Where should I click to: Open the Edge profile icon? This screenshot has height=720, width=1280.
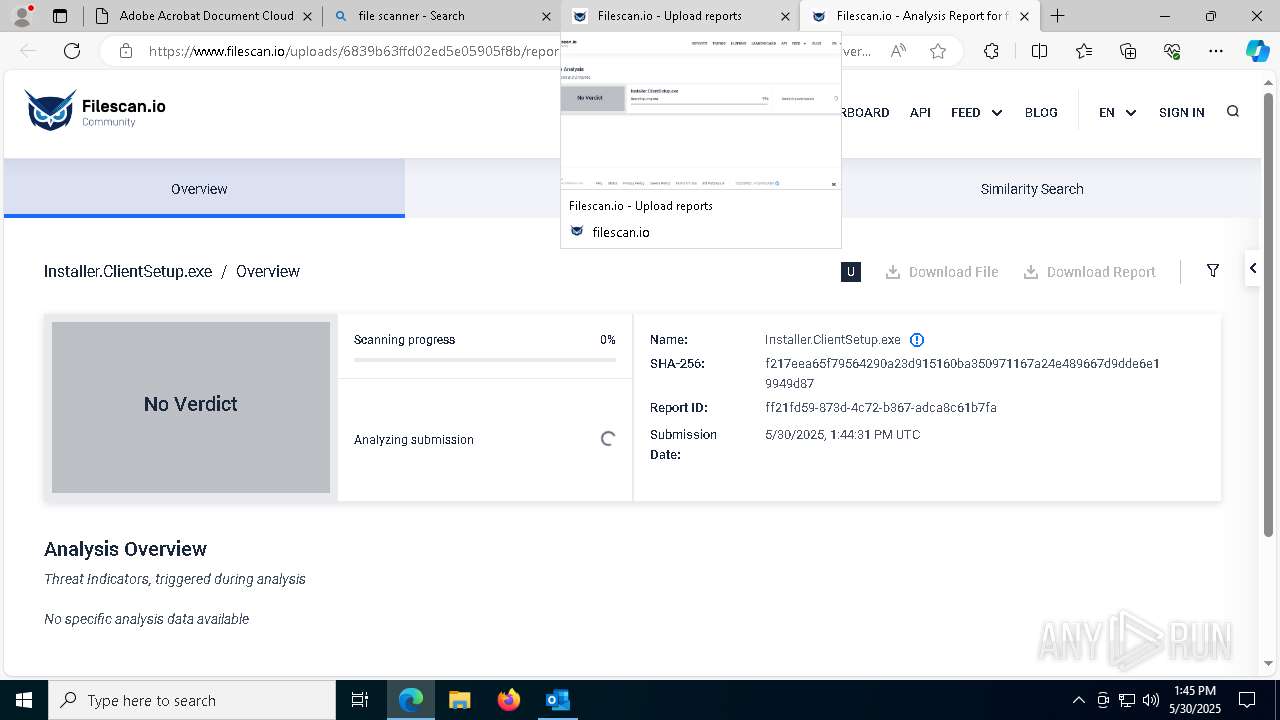(22, 16)
